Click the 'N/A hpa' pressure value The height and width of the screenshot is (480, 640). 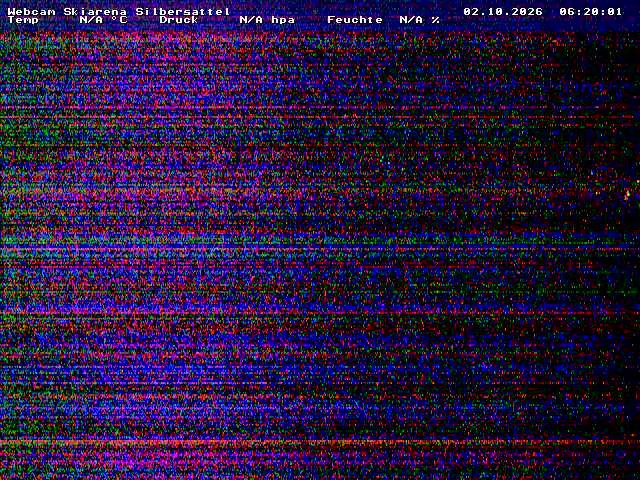coord(267,20)
